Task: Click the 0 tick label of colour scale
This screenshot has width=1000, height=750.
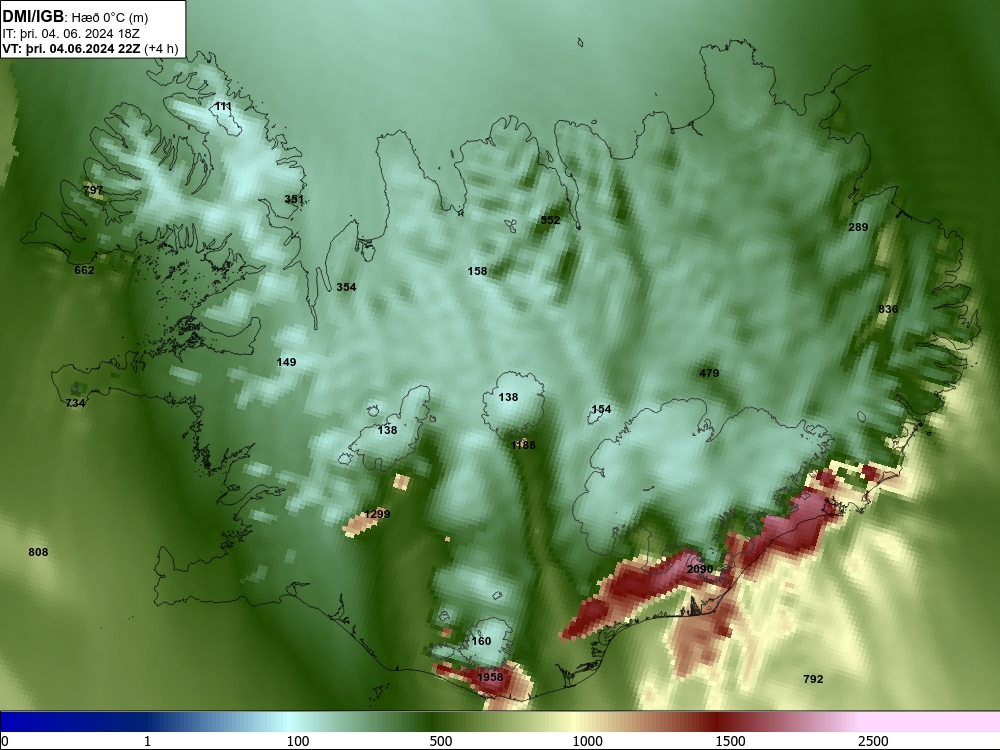Action: coord(5,741)
